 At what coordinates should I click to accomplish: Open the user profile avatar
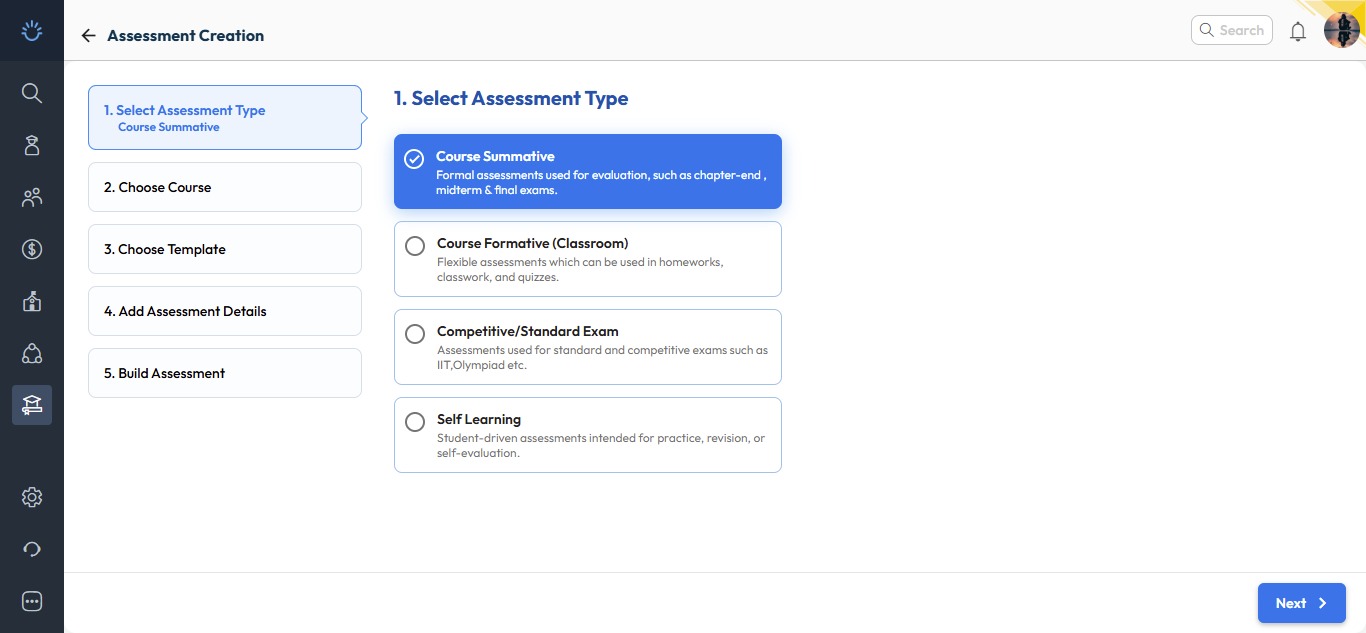1342,30
